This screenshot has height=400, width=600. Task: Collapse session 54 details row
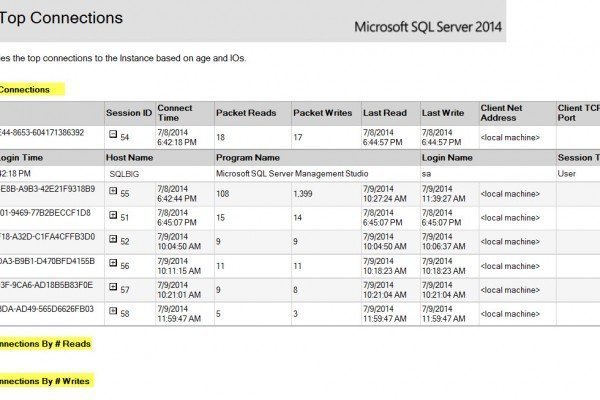(x=113, y=134)
